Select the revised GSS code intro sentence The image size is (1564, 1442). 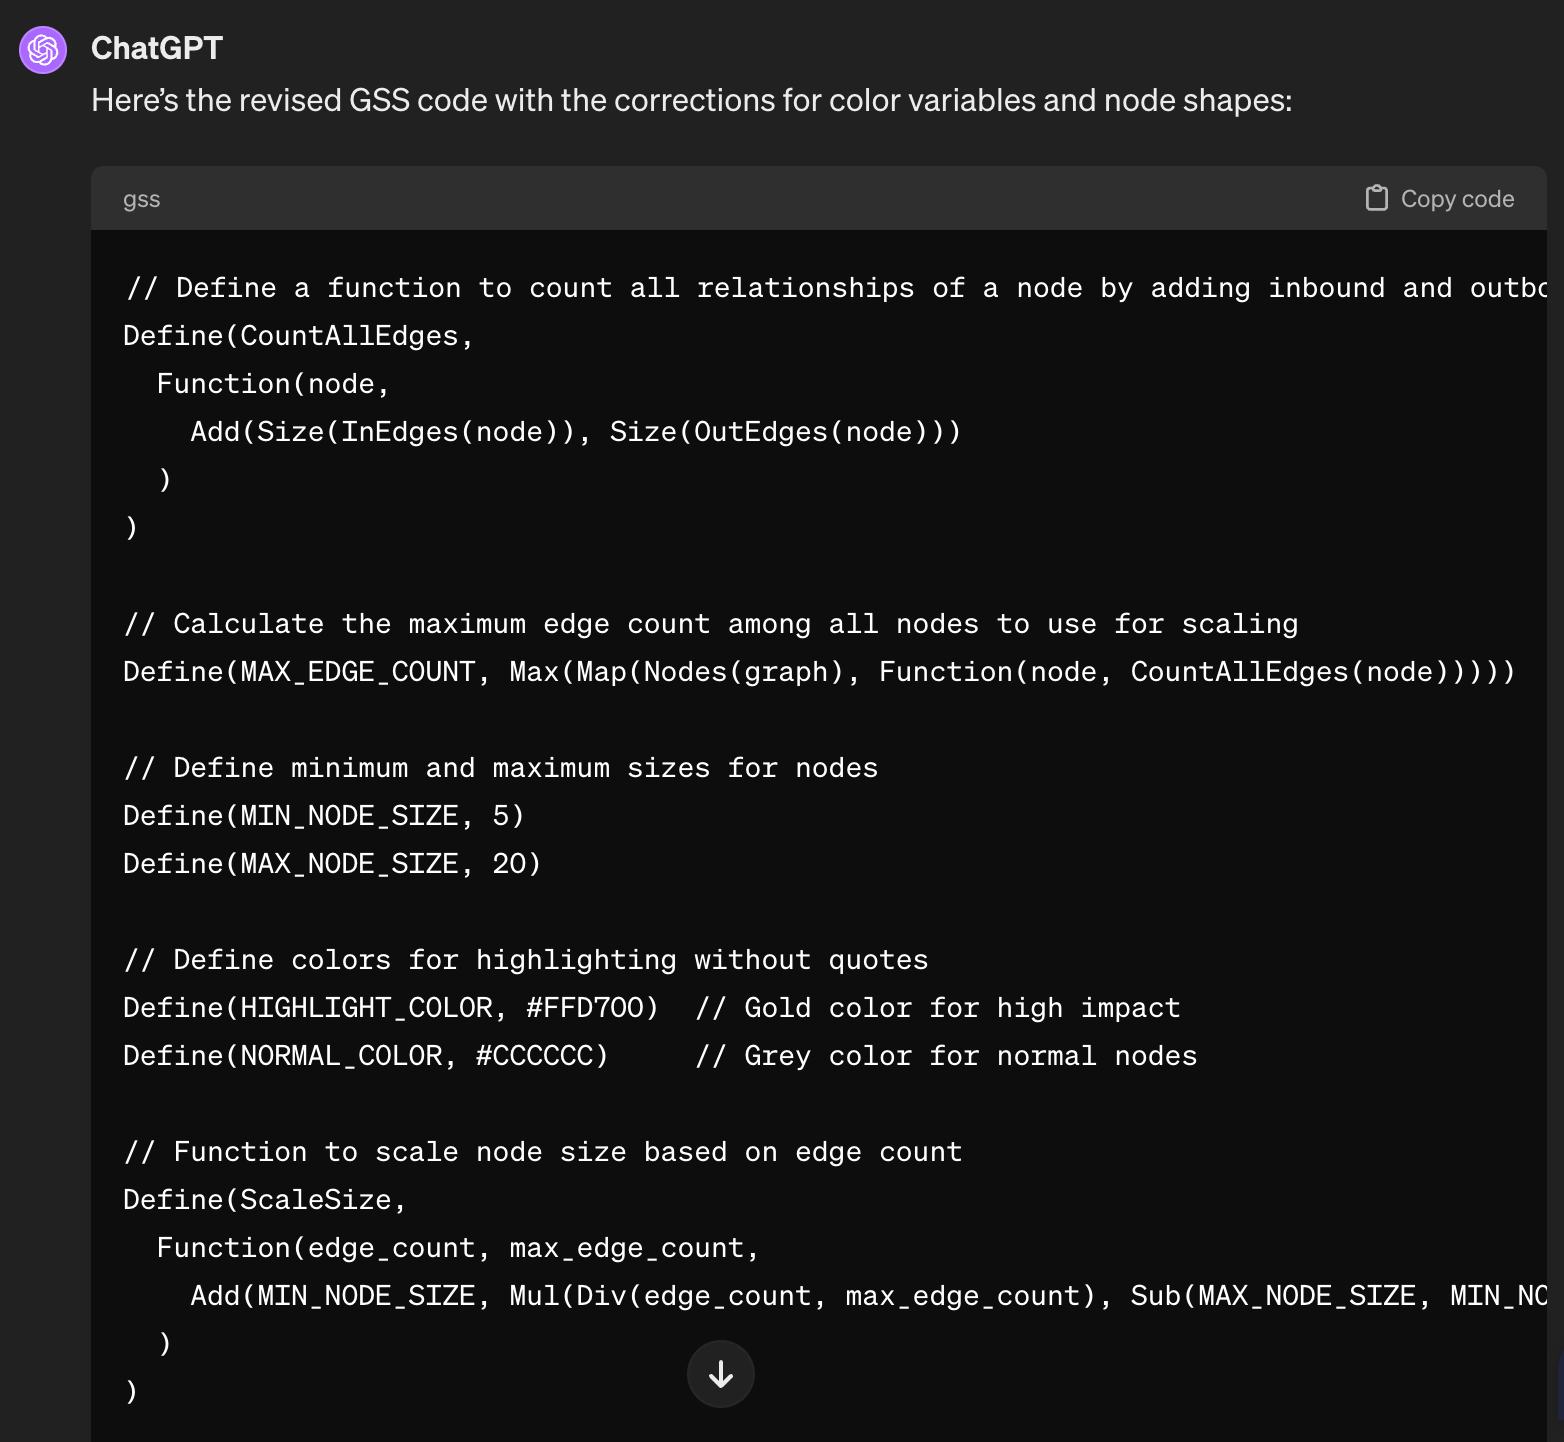point(691,100)
